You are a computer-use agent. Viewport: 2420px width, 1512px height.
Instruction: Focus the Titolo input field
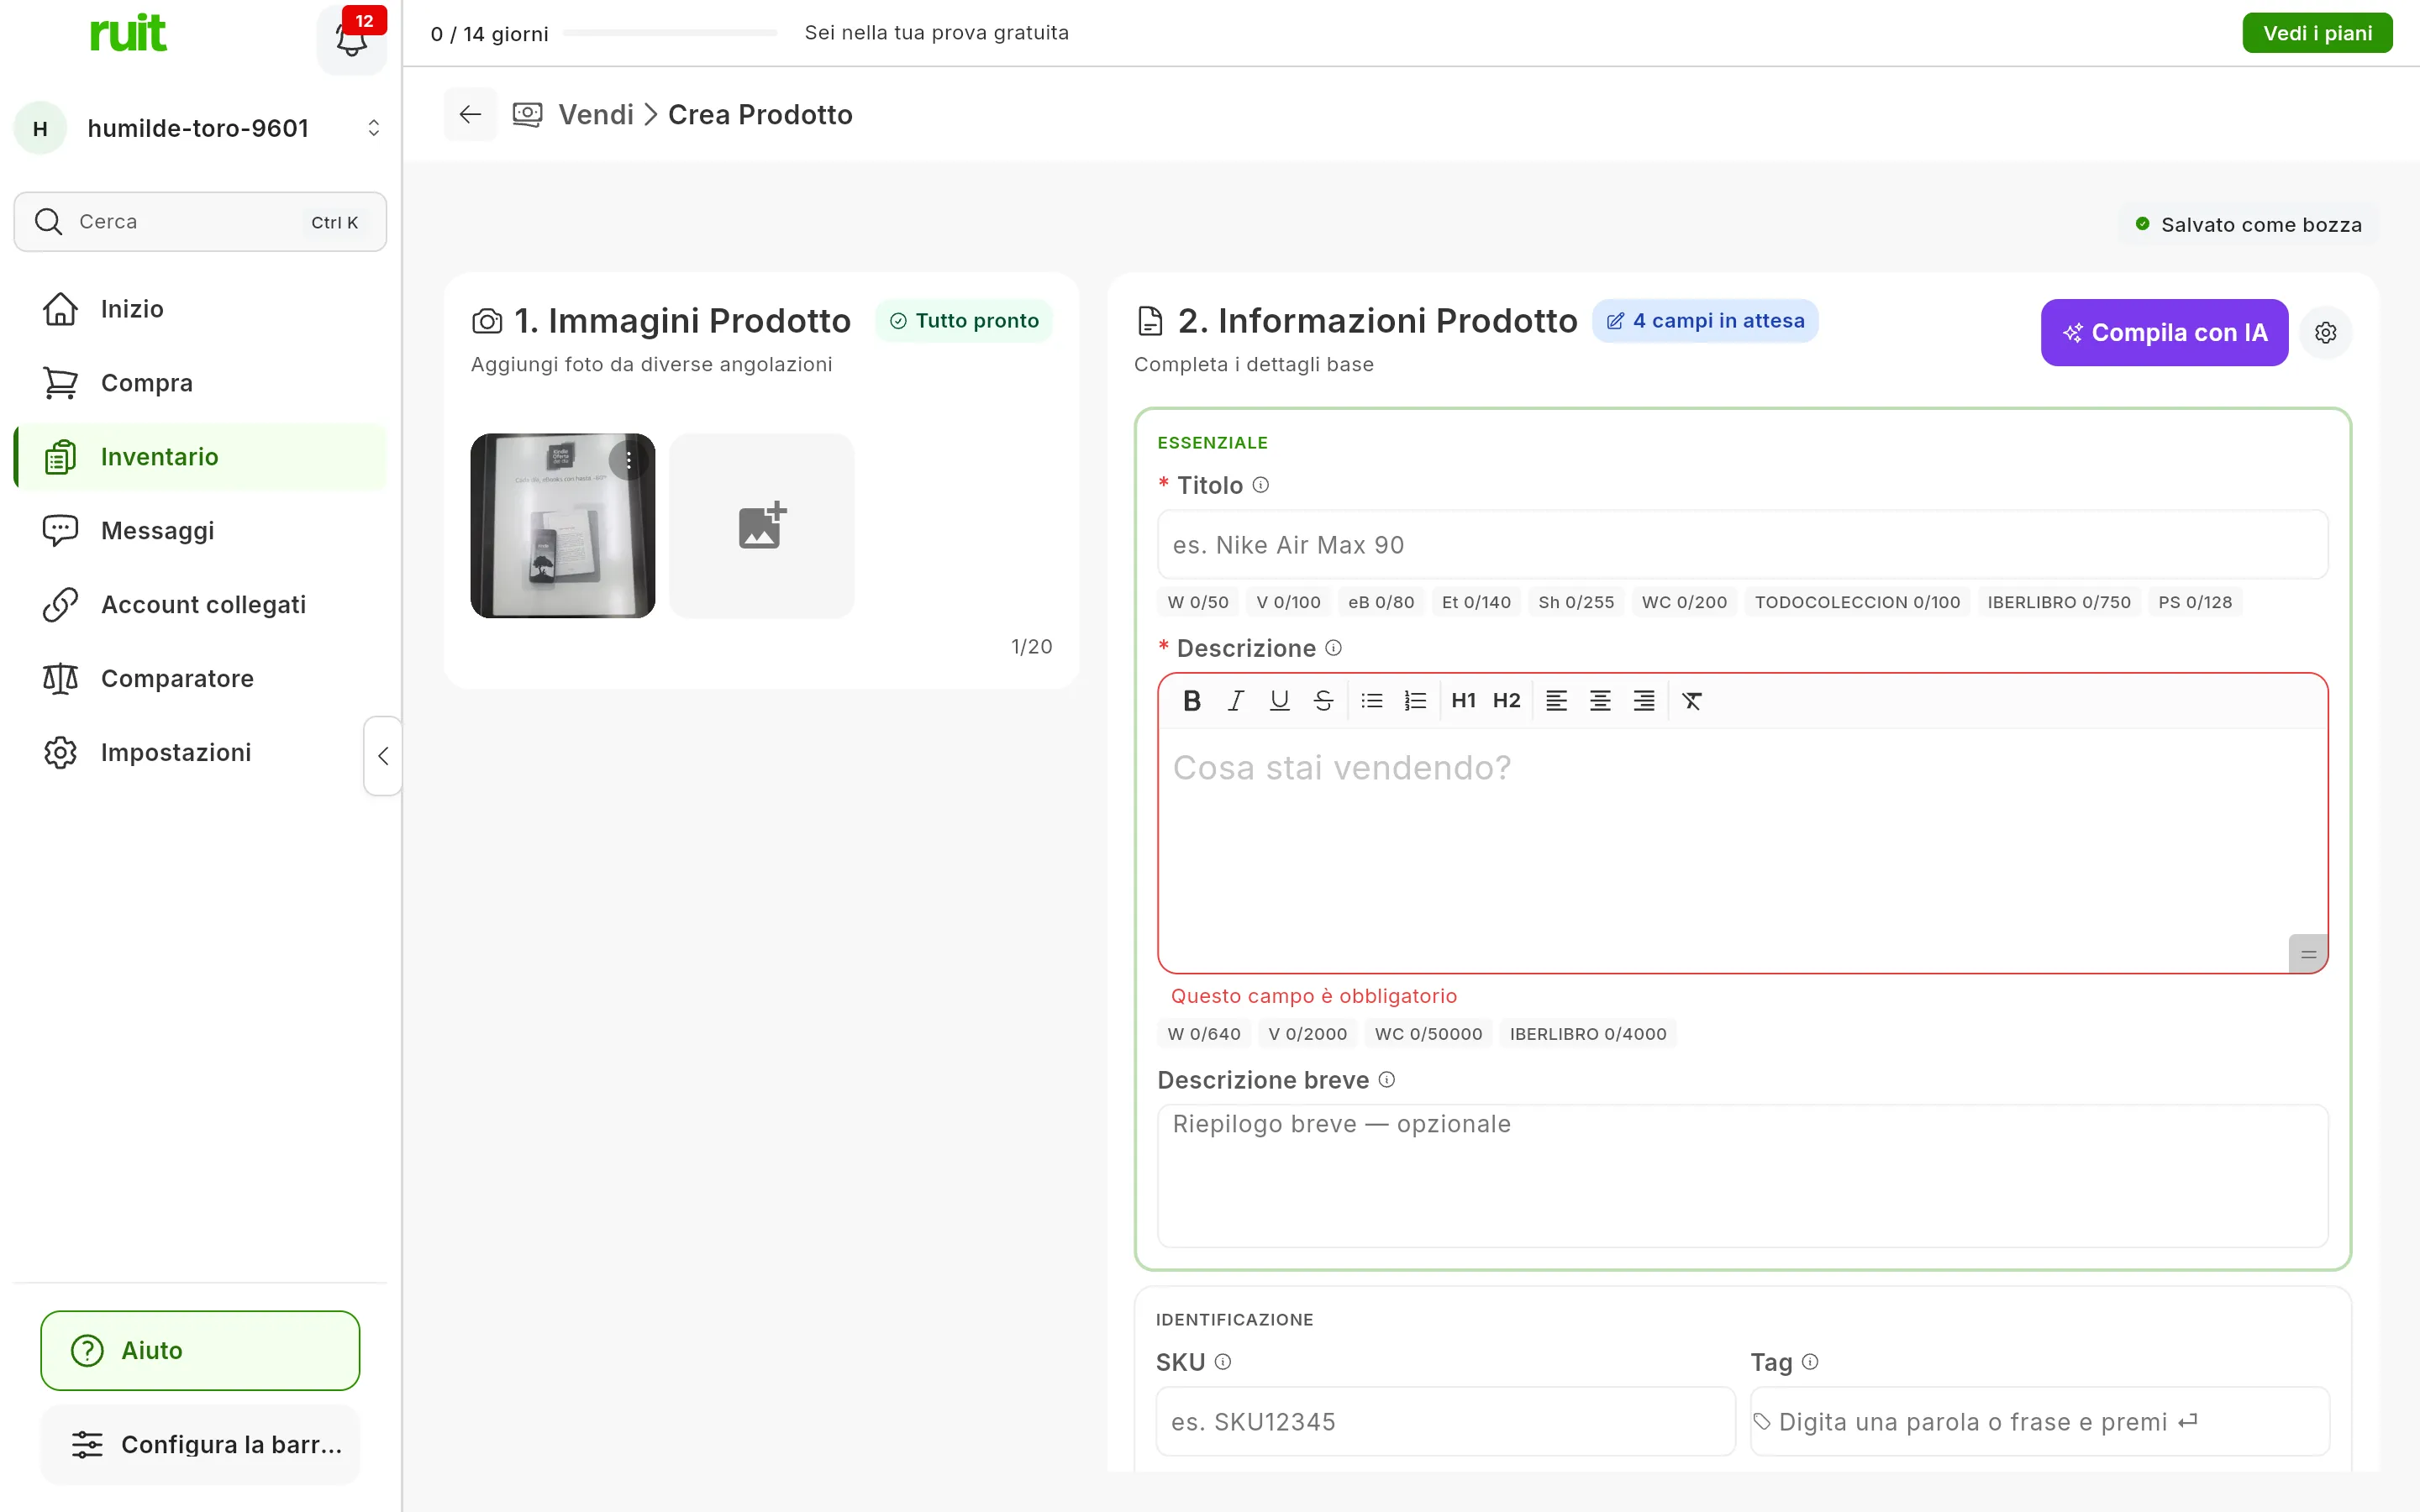pyautogui.click(x=1742, y=545)
